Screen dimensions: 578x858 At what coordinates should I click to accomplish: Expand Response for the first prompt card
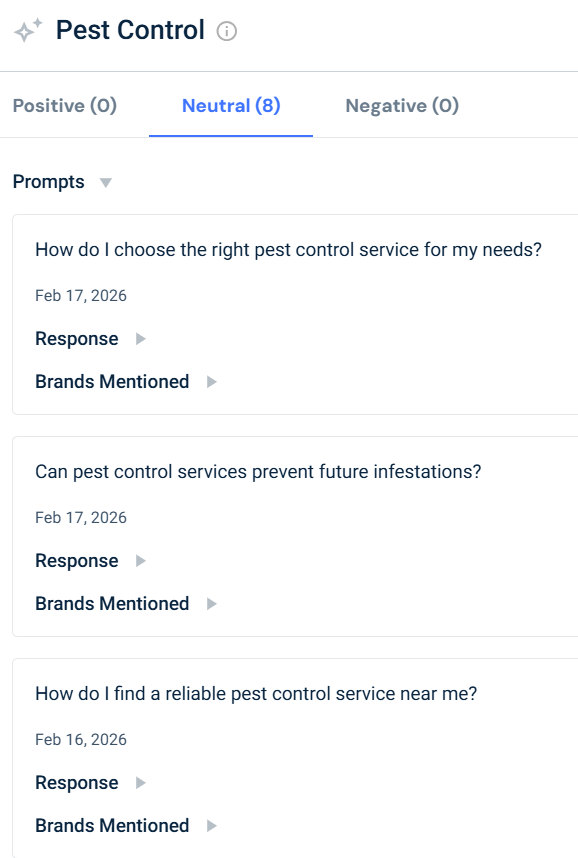click(77, 338)
